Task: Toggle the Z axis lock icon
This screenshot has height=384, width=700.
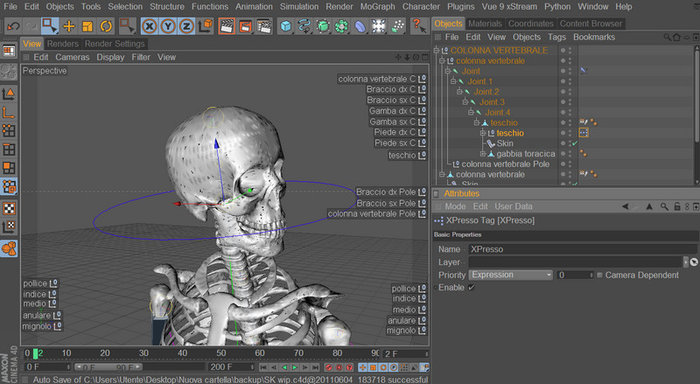Action: (x=187, y=26)
